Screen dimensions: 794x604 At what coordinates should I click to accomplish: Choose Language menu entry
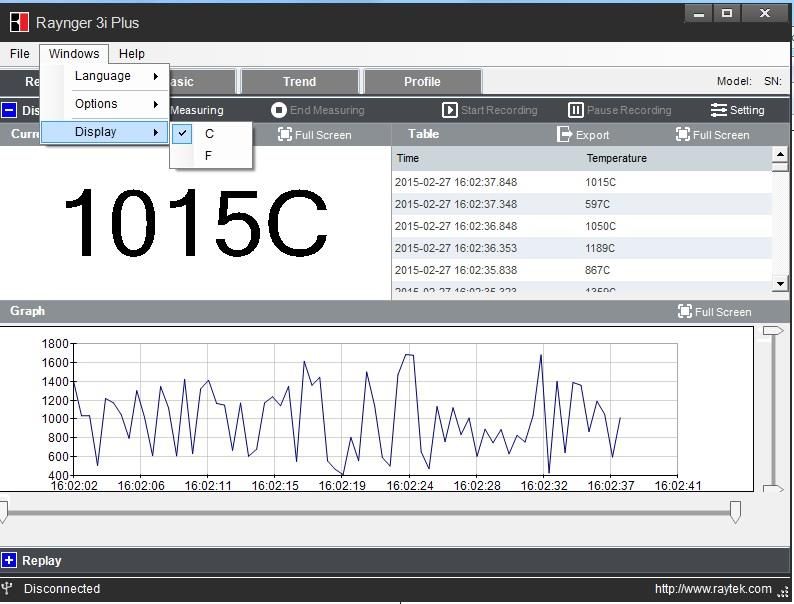104,76
